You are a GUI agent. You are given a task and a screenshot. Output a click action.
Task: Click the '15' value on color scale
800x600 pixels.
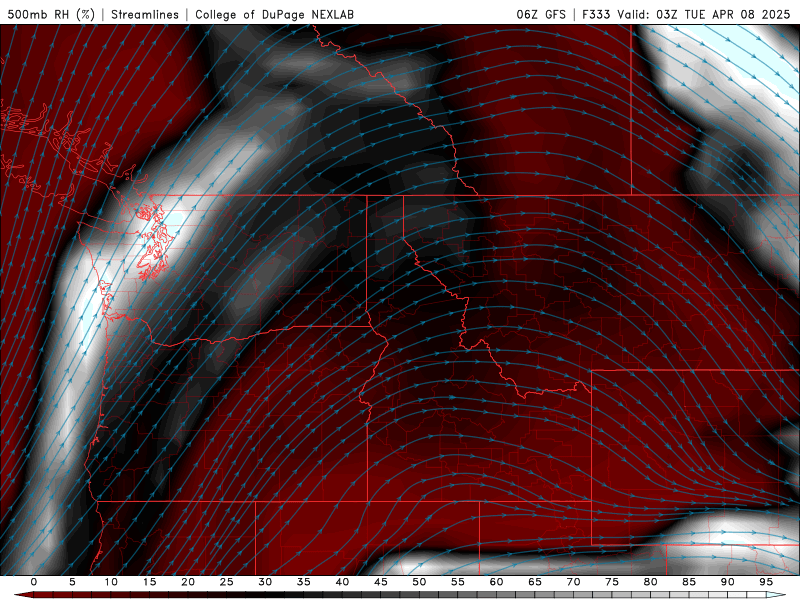149,582
